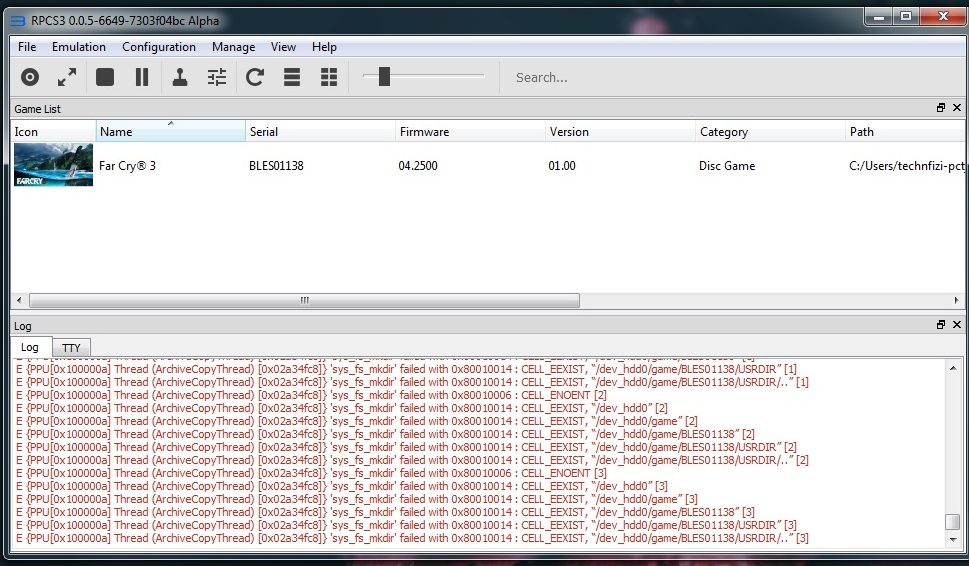The height and width of the screenshot is (566, 969).
Task: Pause emulation with the pause button
Action: click(142, 77)
